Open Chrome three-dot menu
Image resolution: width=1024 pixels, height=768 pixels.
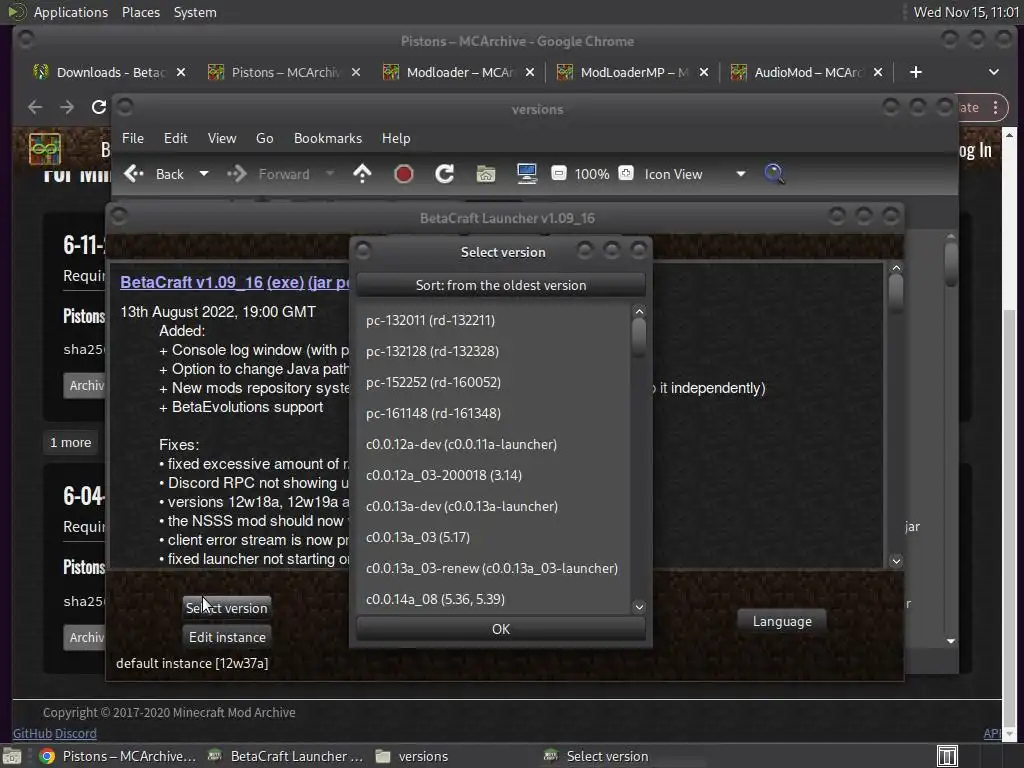coord(995,108)
